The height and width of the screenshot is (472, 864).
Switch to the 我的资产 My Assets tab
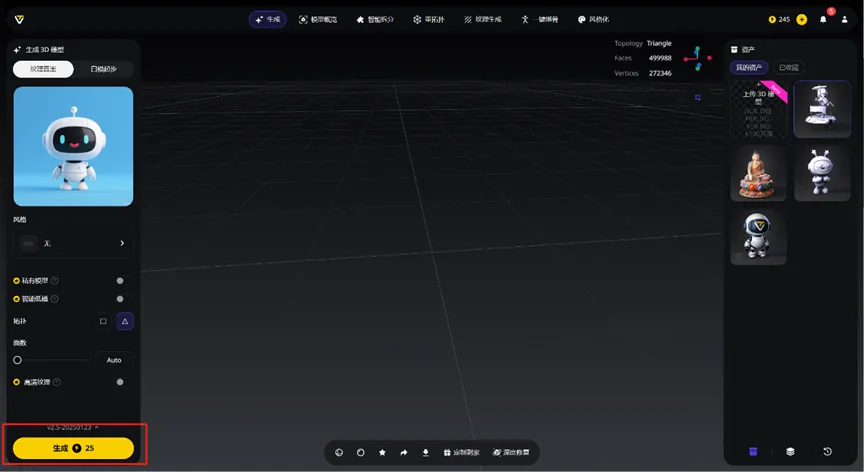(x=749, y=67)
